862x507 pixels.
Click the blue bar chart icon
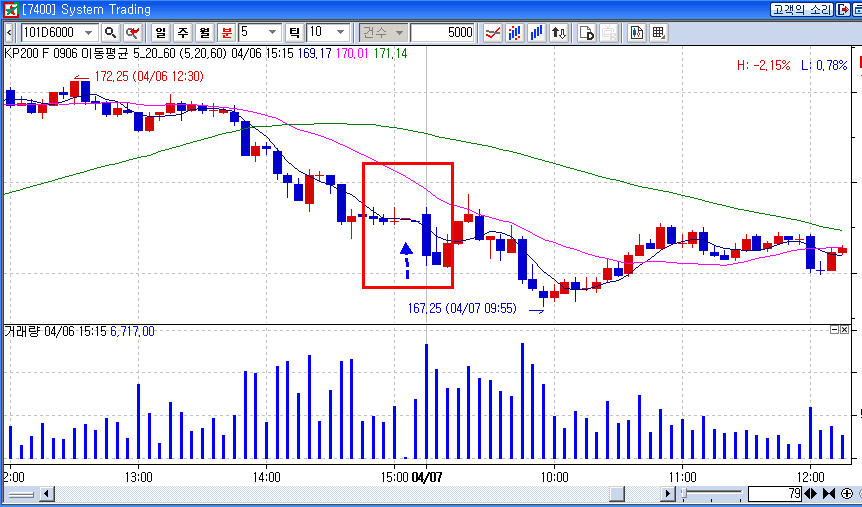pos(537,33)
